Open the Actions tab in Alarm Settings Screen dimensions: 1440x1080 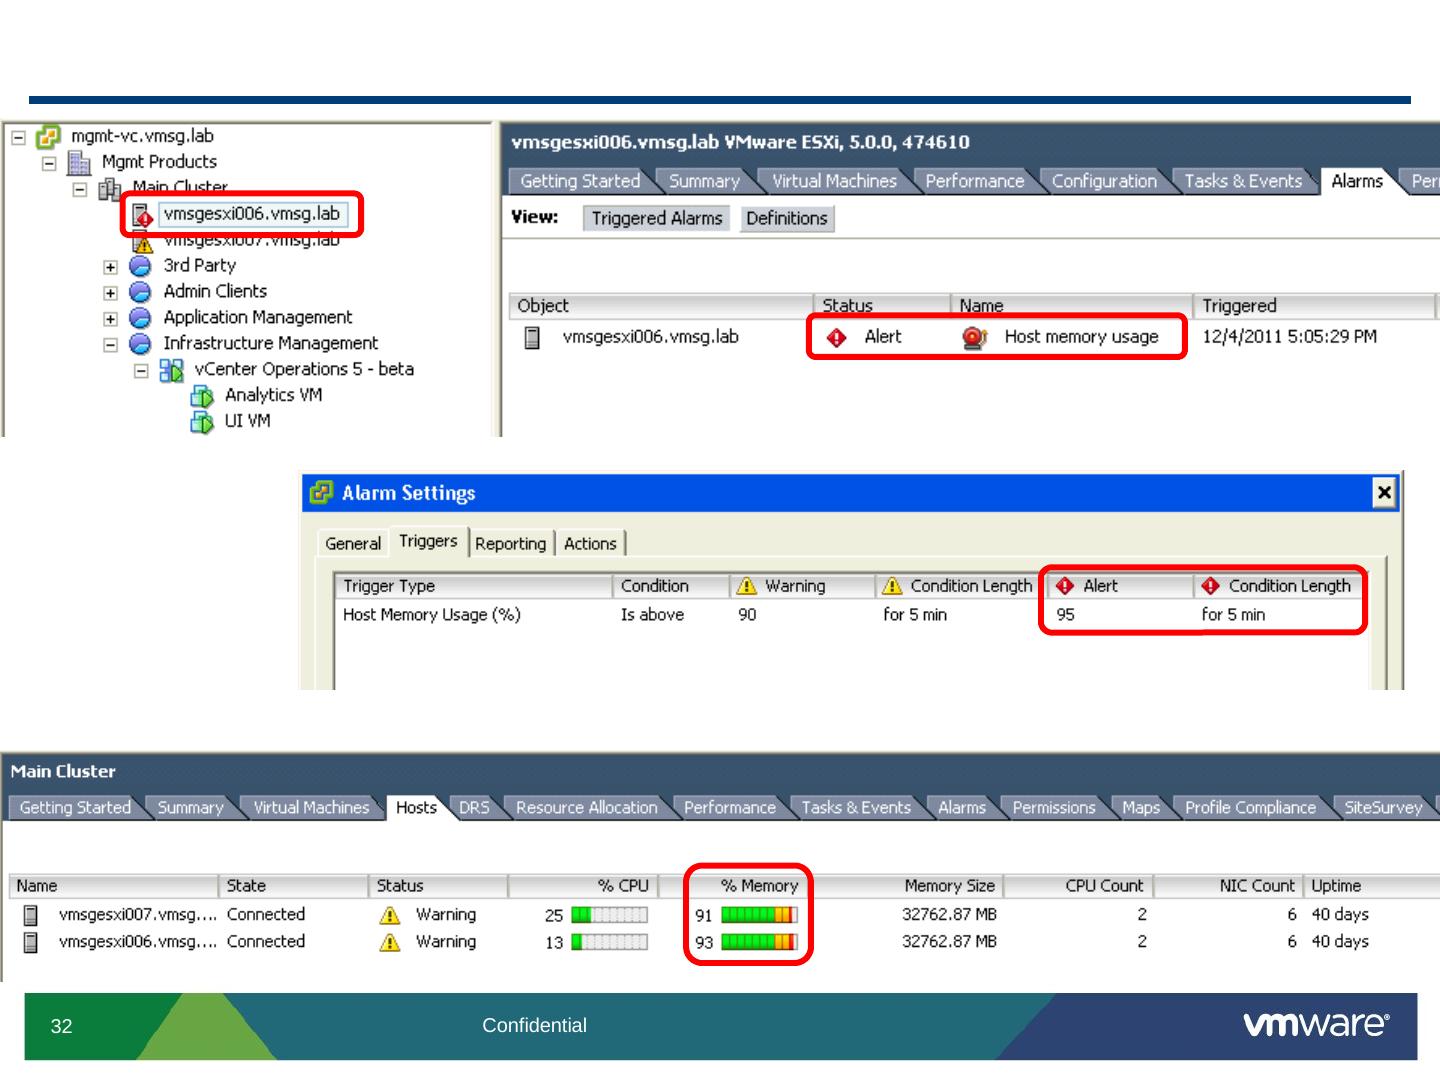tap(590, 543)
